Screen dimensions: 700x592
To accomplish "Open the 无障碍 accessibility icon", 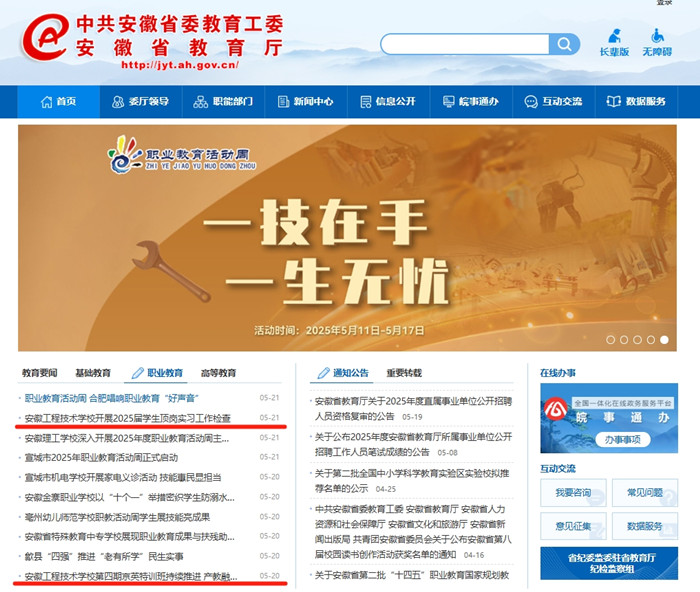I will [656, 42].
